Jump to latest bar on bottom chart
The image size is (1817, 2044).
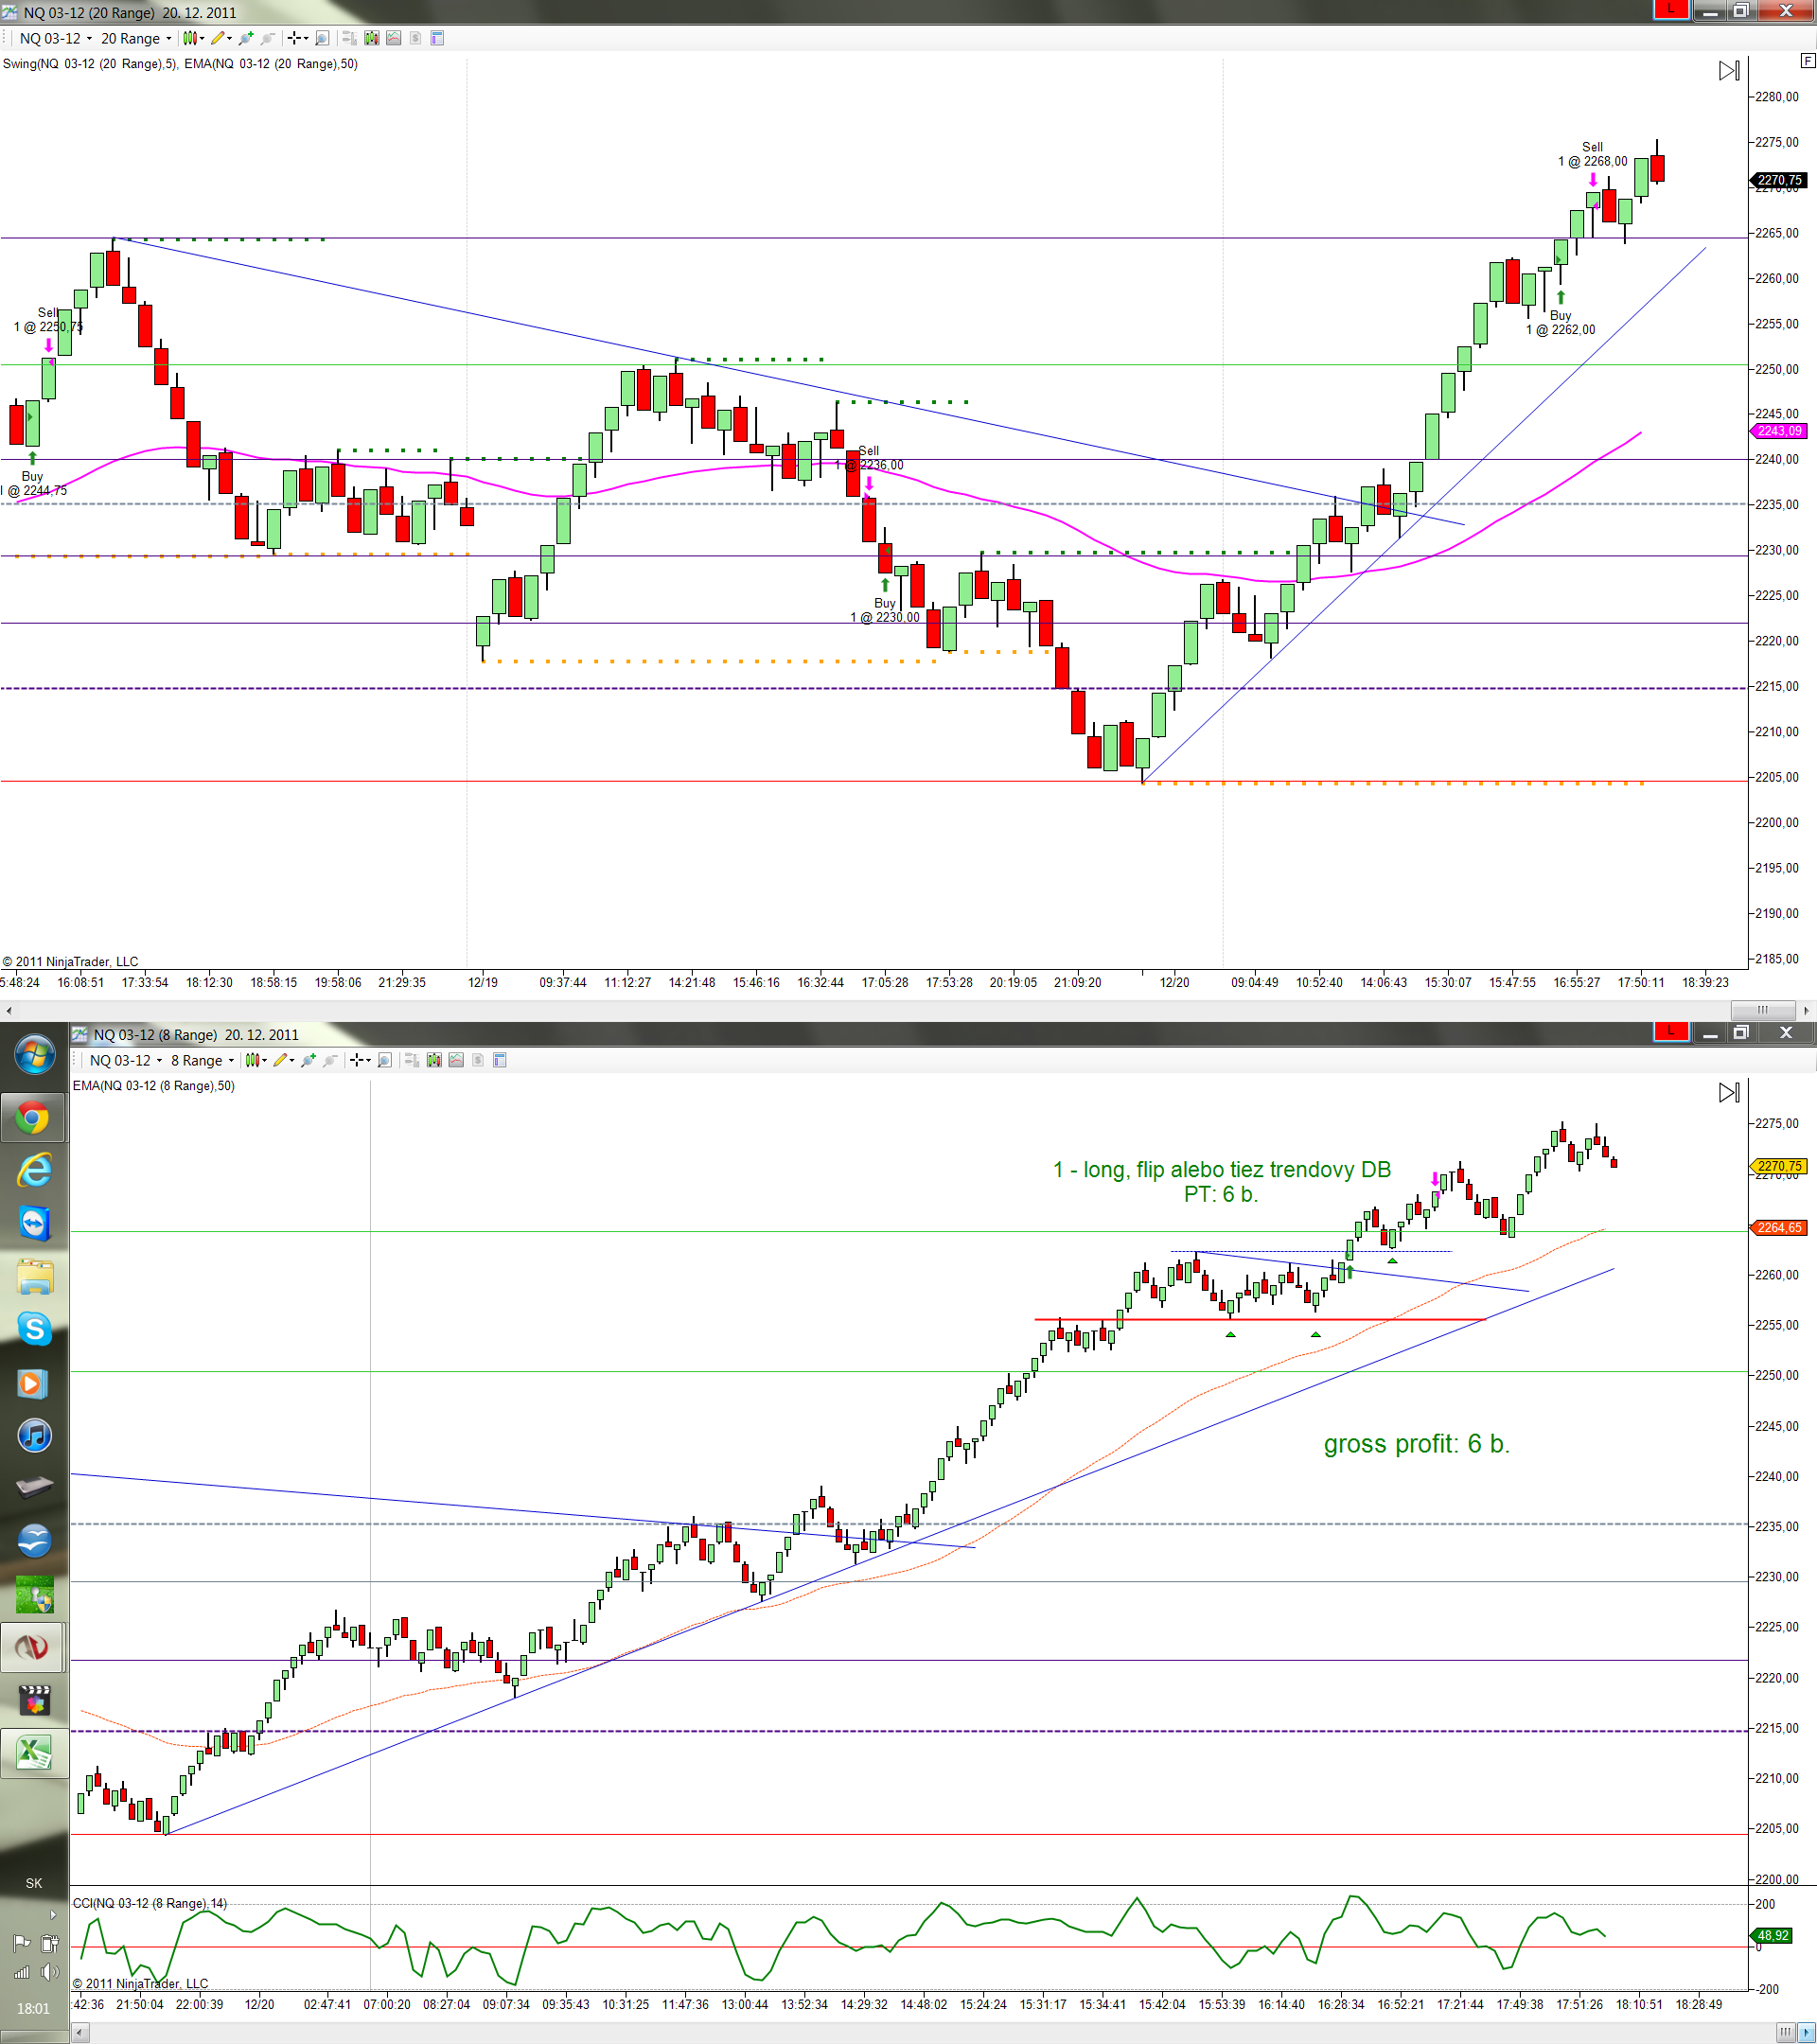pyautogui.click(x=1728, y=1092)
